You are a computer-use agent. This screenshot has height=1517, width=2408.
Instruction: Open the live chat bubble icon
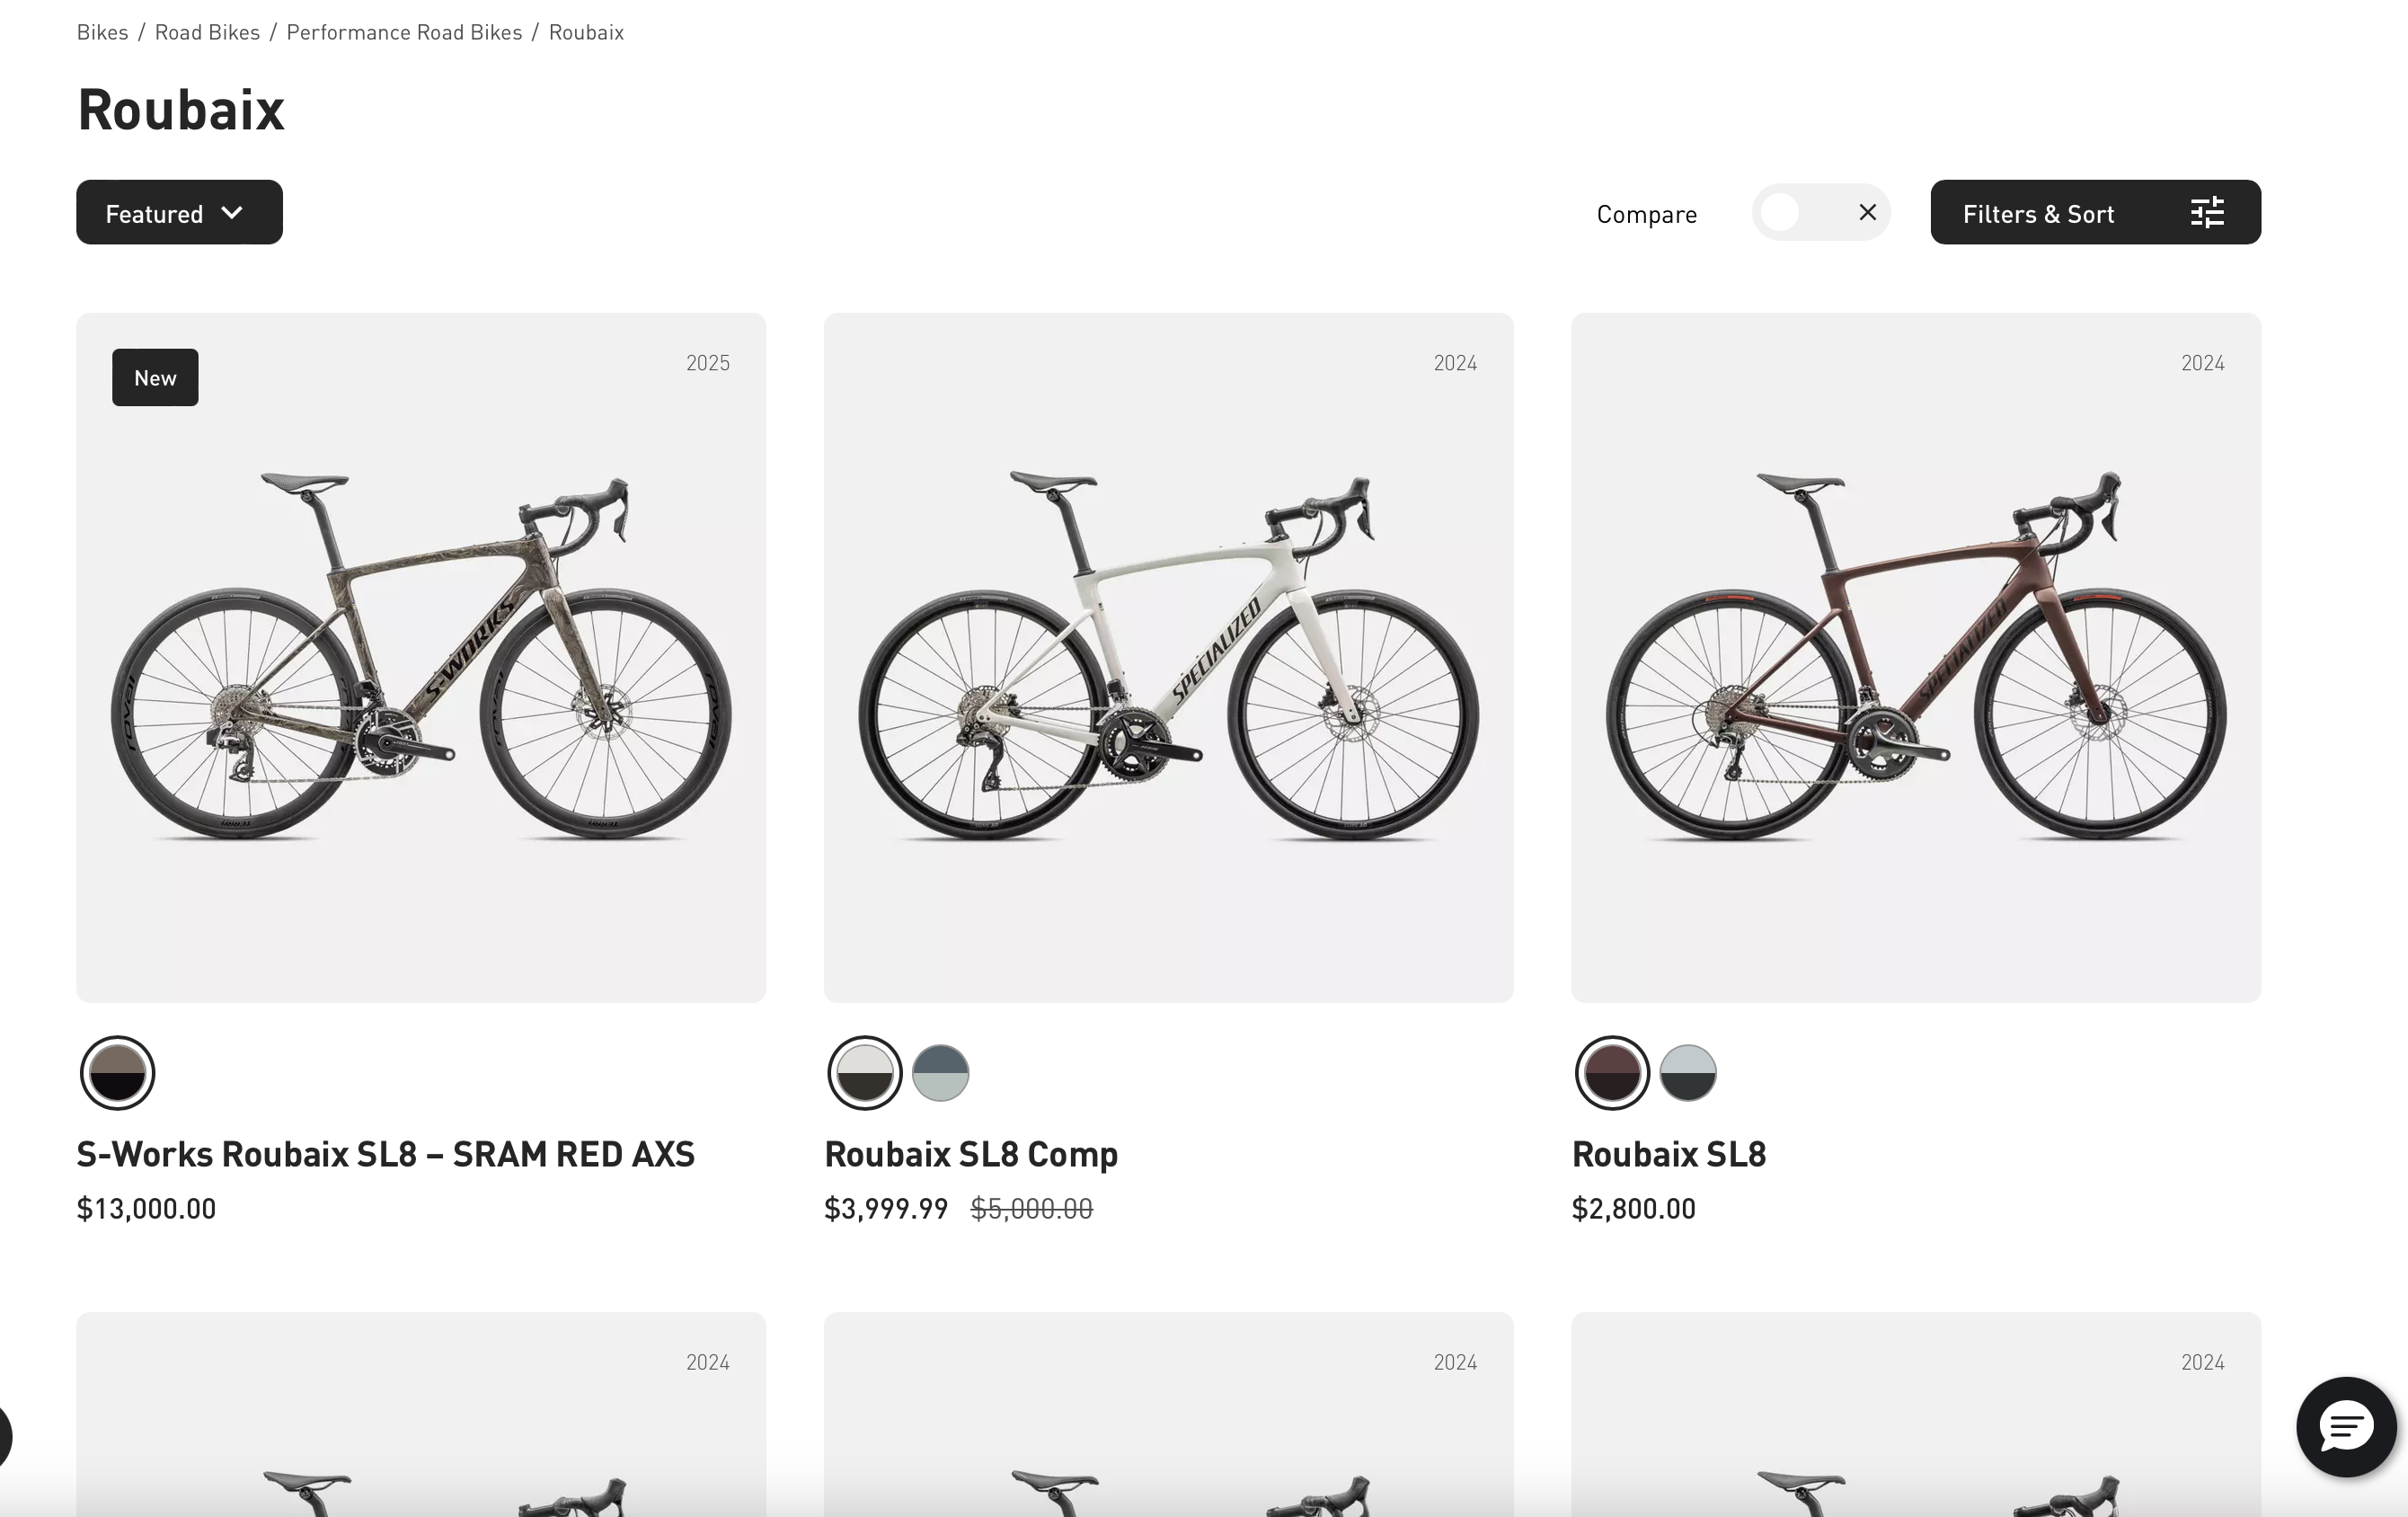(x=2345, y=1426)
